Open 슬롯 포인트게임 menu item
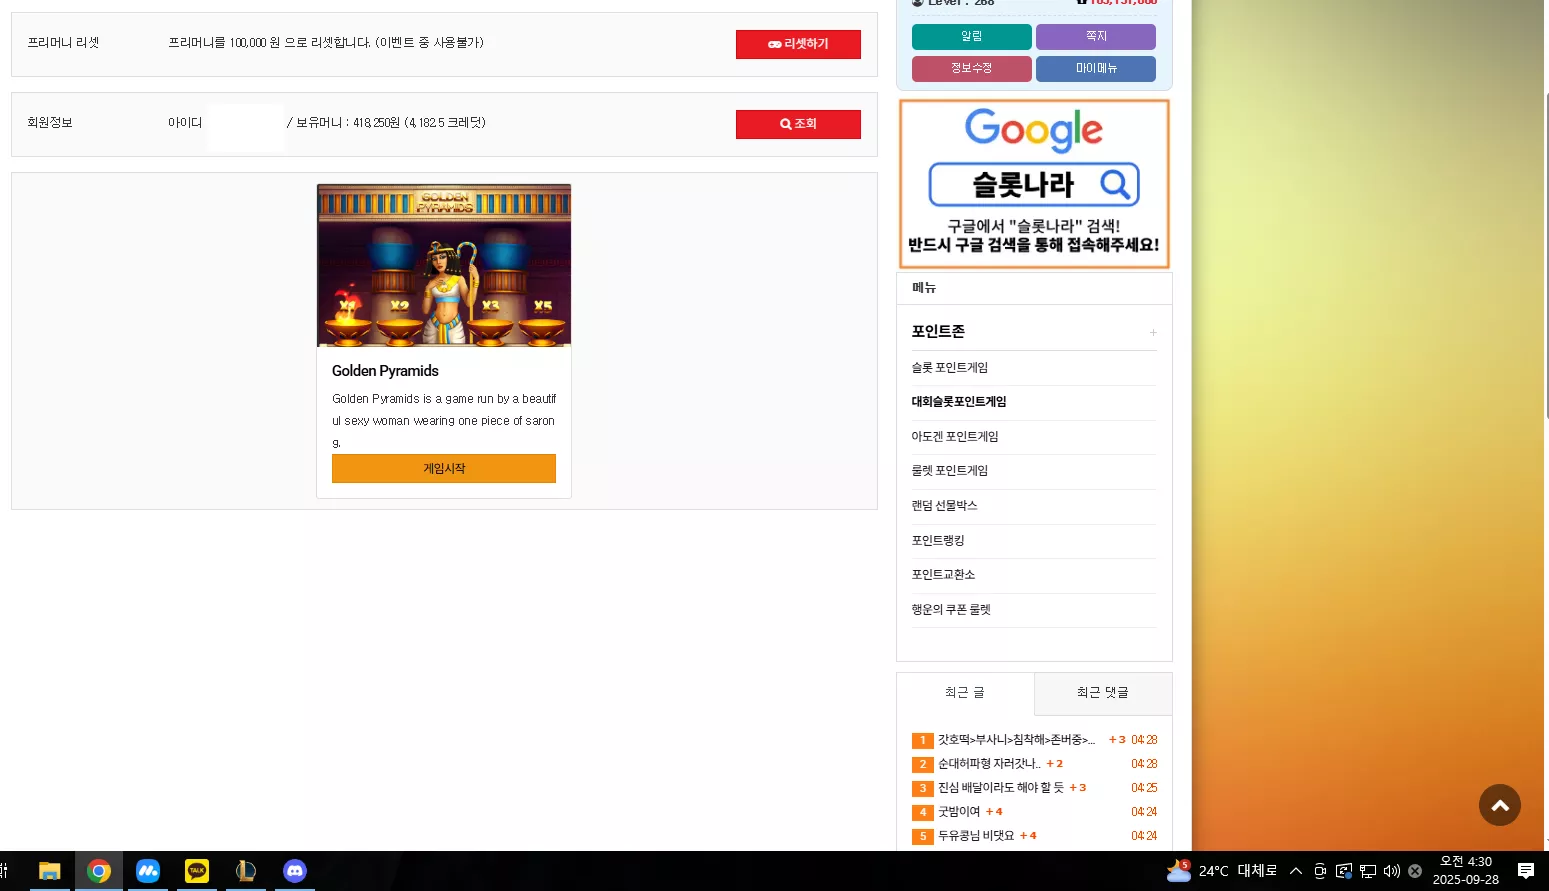This screenshot has height=891, width=1549. [950, 368]
